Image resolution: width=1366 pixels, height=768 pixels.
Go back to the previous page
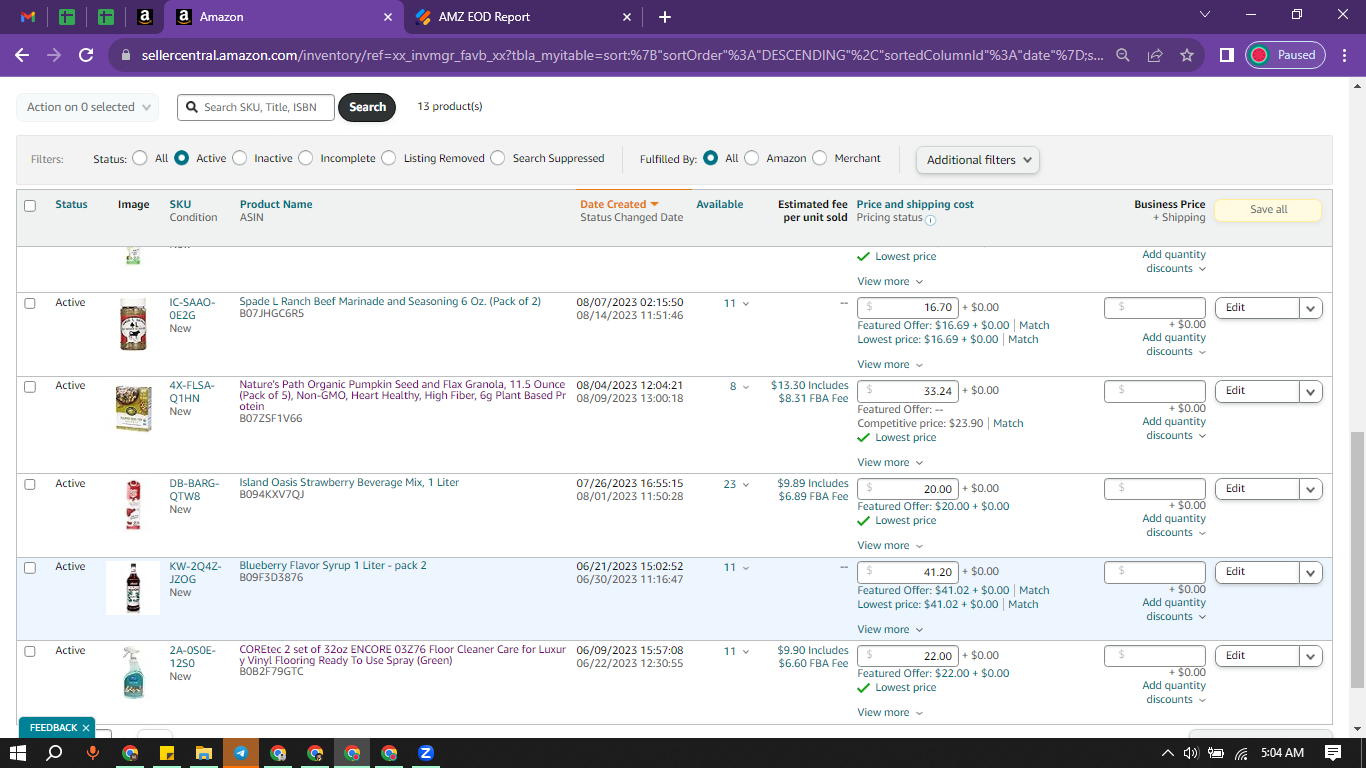pyautogui.click(x=22, y=55)
